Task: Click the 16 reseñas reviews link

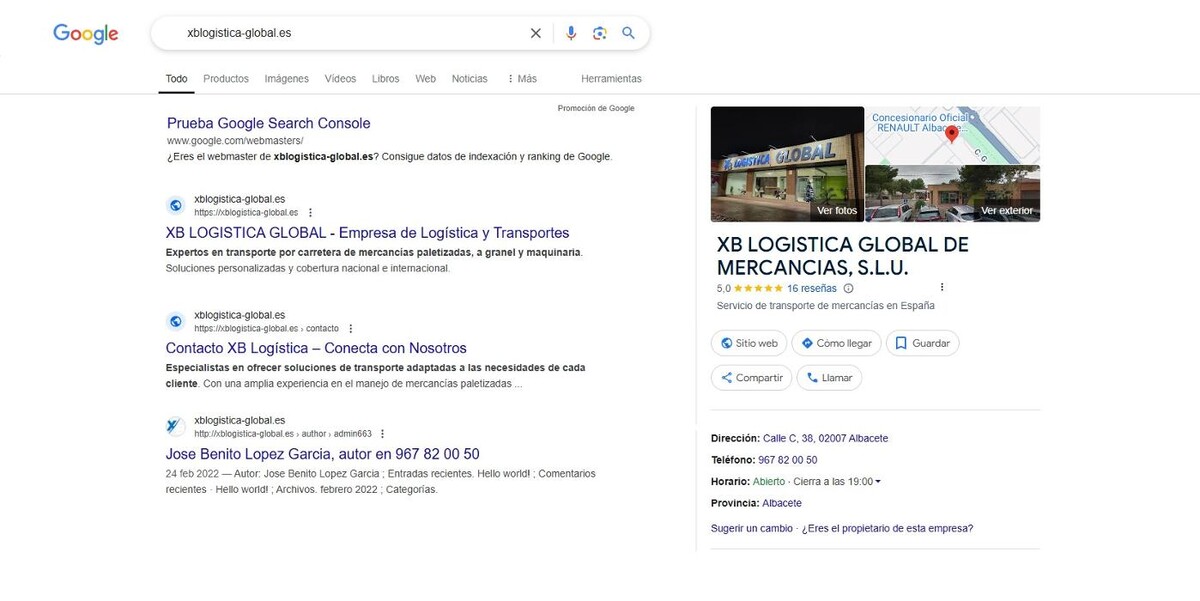Action: 812,288
